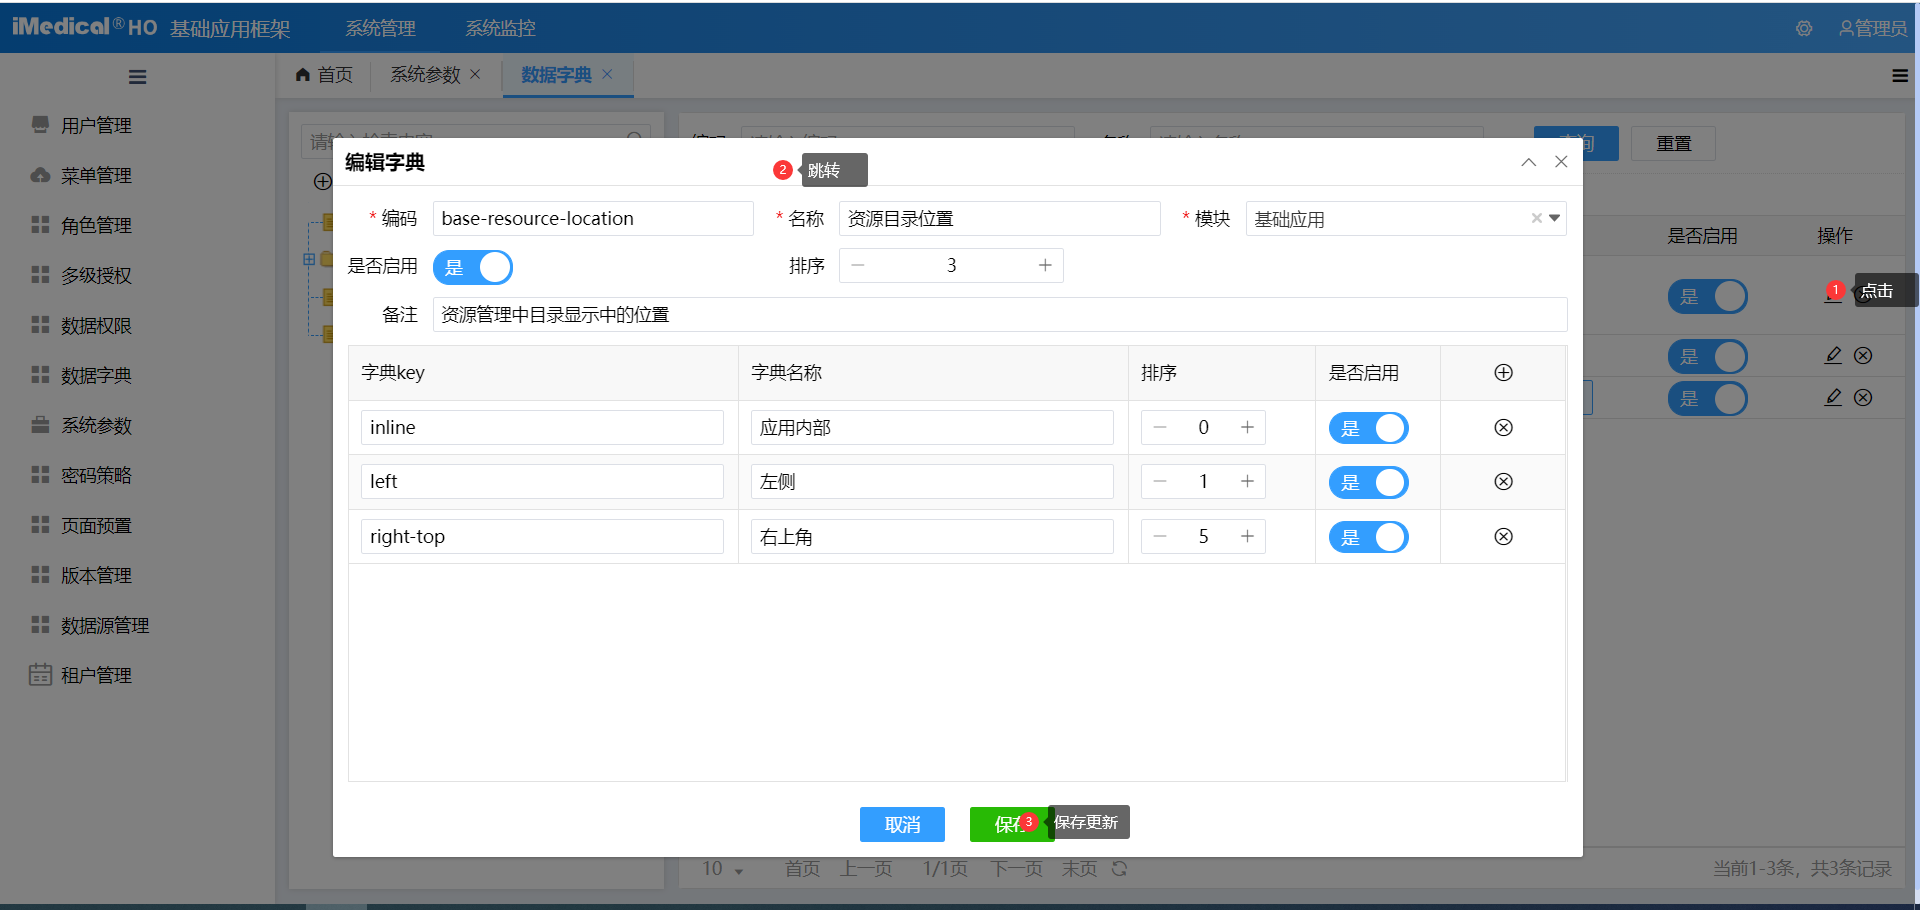The width and height of the screenshot is (1920, 910).
Task: Increase the inline row sort order
Action: [x=1247, y=428]
